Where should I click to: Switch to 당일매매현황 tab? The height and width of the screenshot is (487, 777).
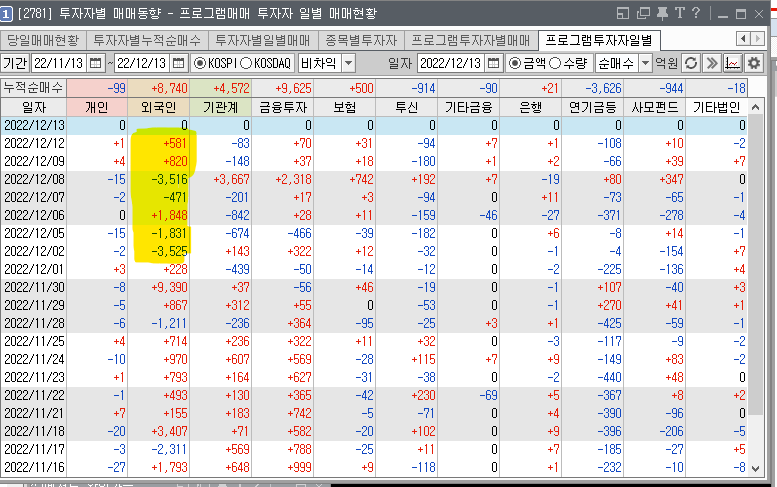tap(43, 40)
